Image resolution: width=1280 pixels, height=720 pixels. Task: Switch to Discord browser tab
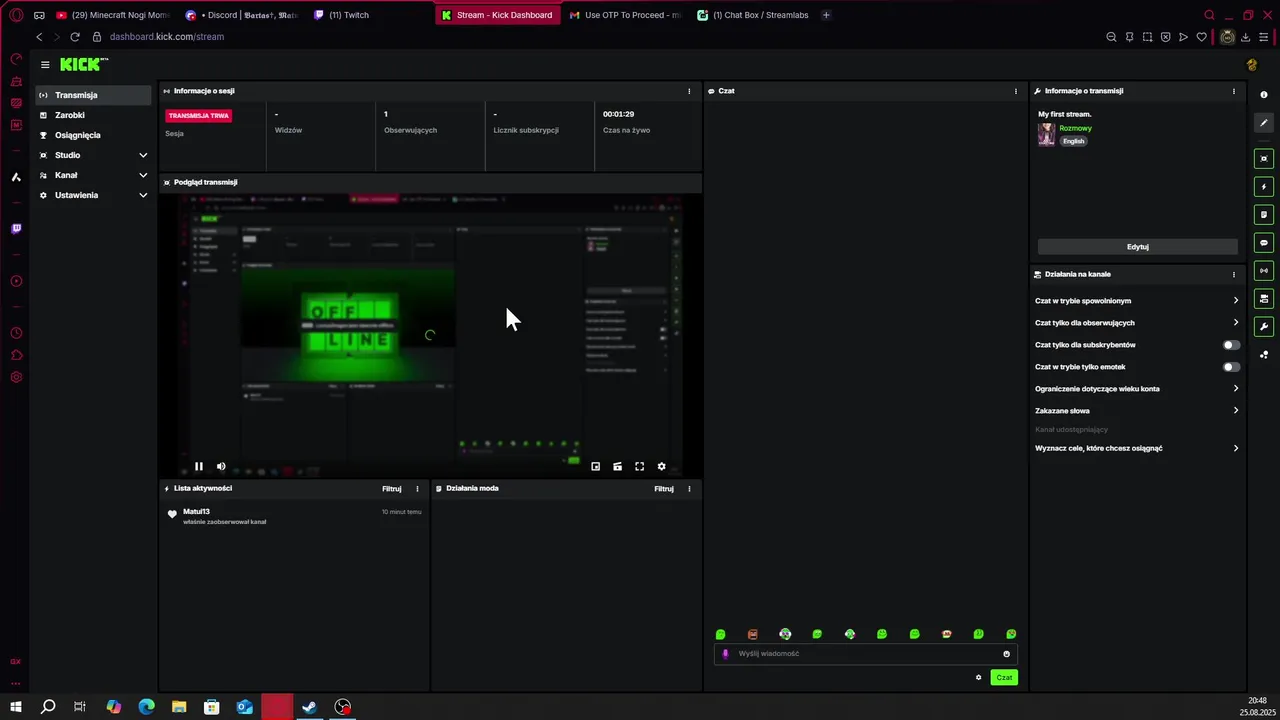point(242,15)
